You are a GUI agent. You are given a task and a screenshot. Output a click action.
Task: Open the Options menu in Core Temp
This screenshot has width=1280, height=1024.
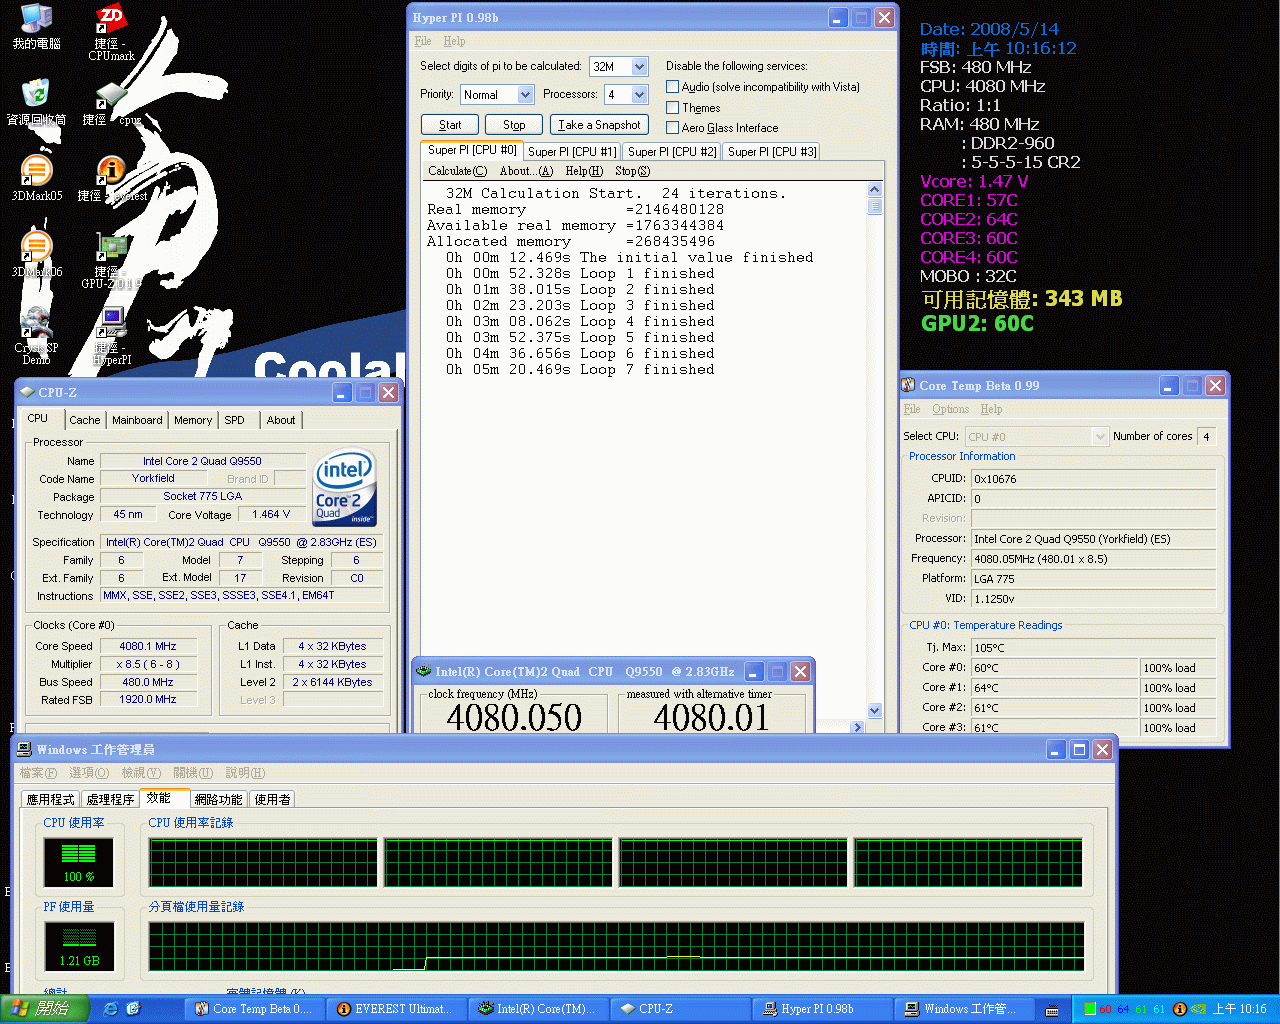pos(950,409)
